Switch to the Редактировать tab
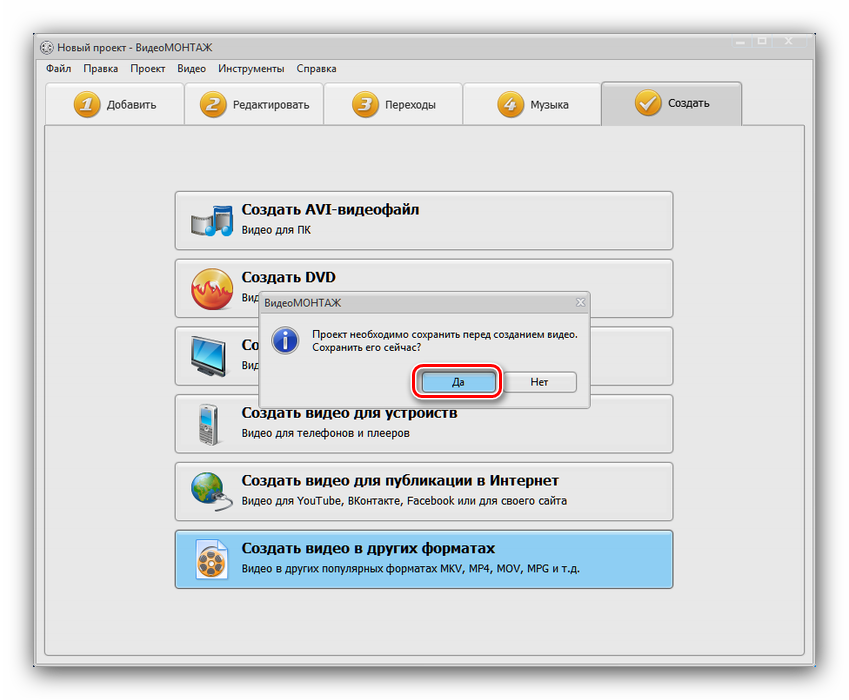Viewport: 849px width, 700px height. [x=254, y=105]
